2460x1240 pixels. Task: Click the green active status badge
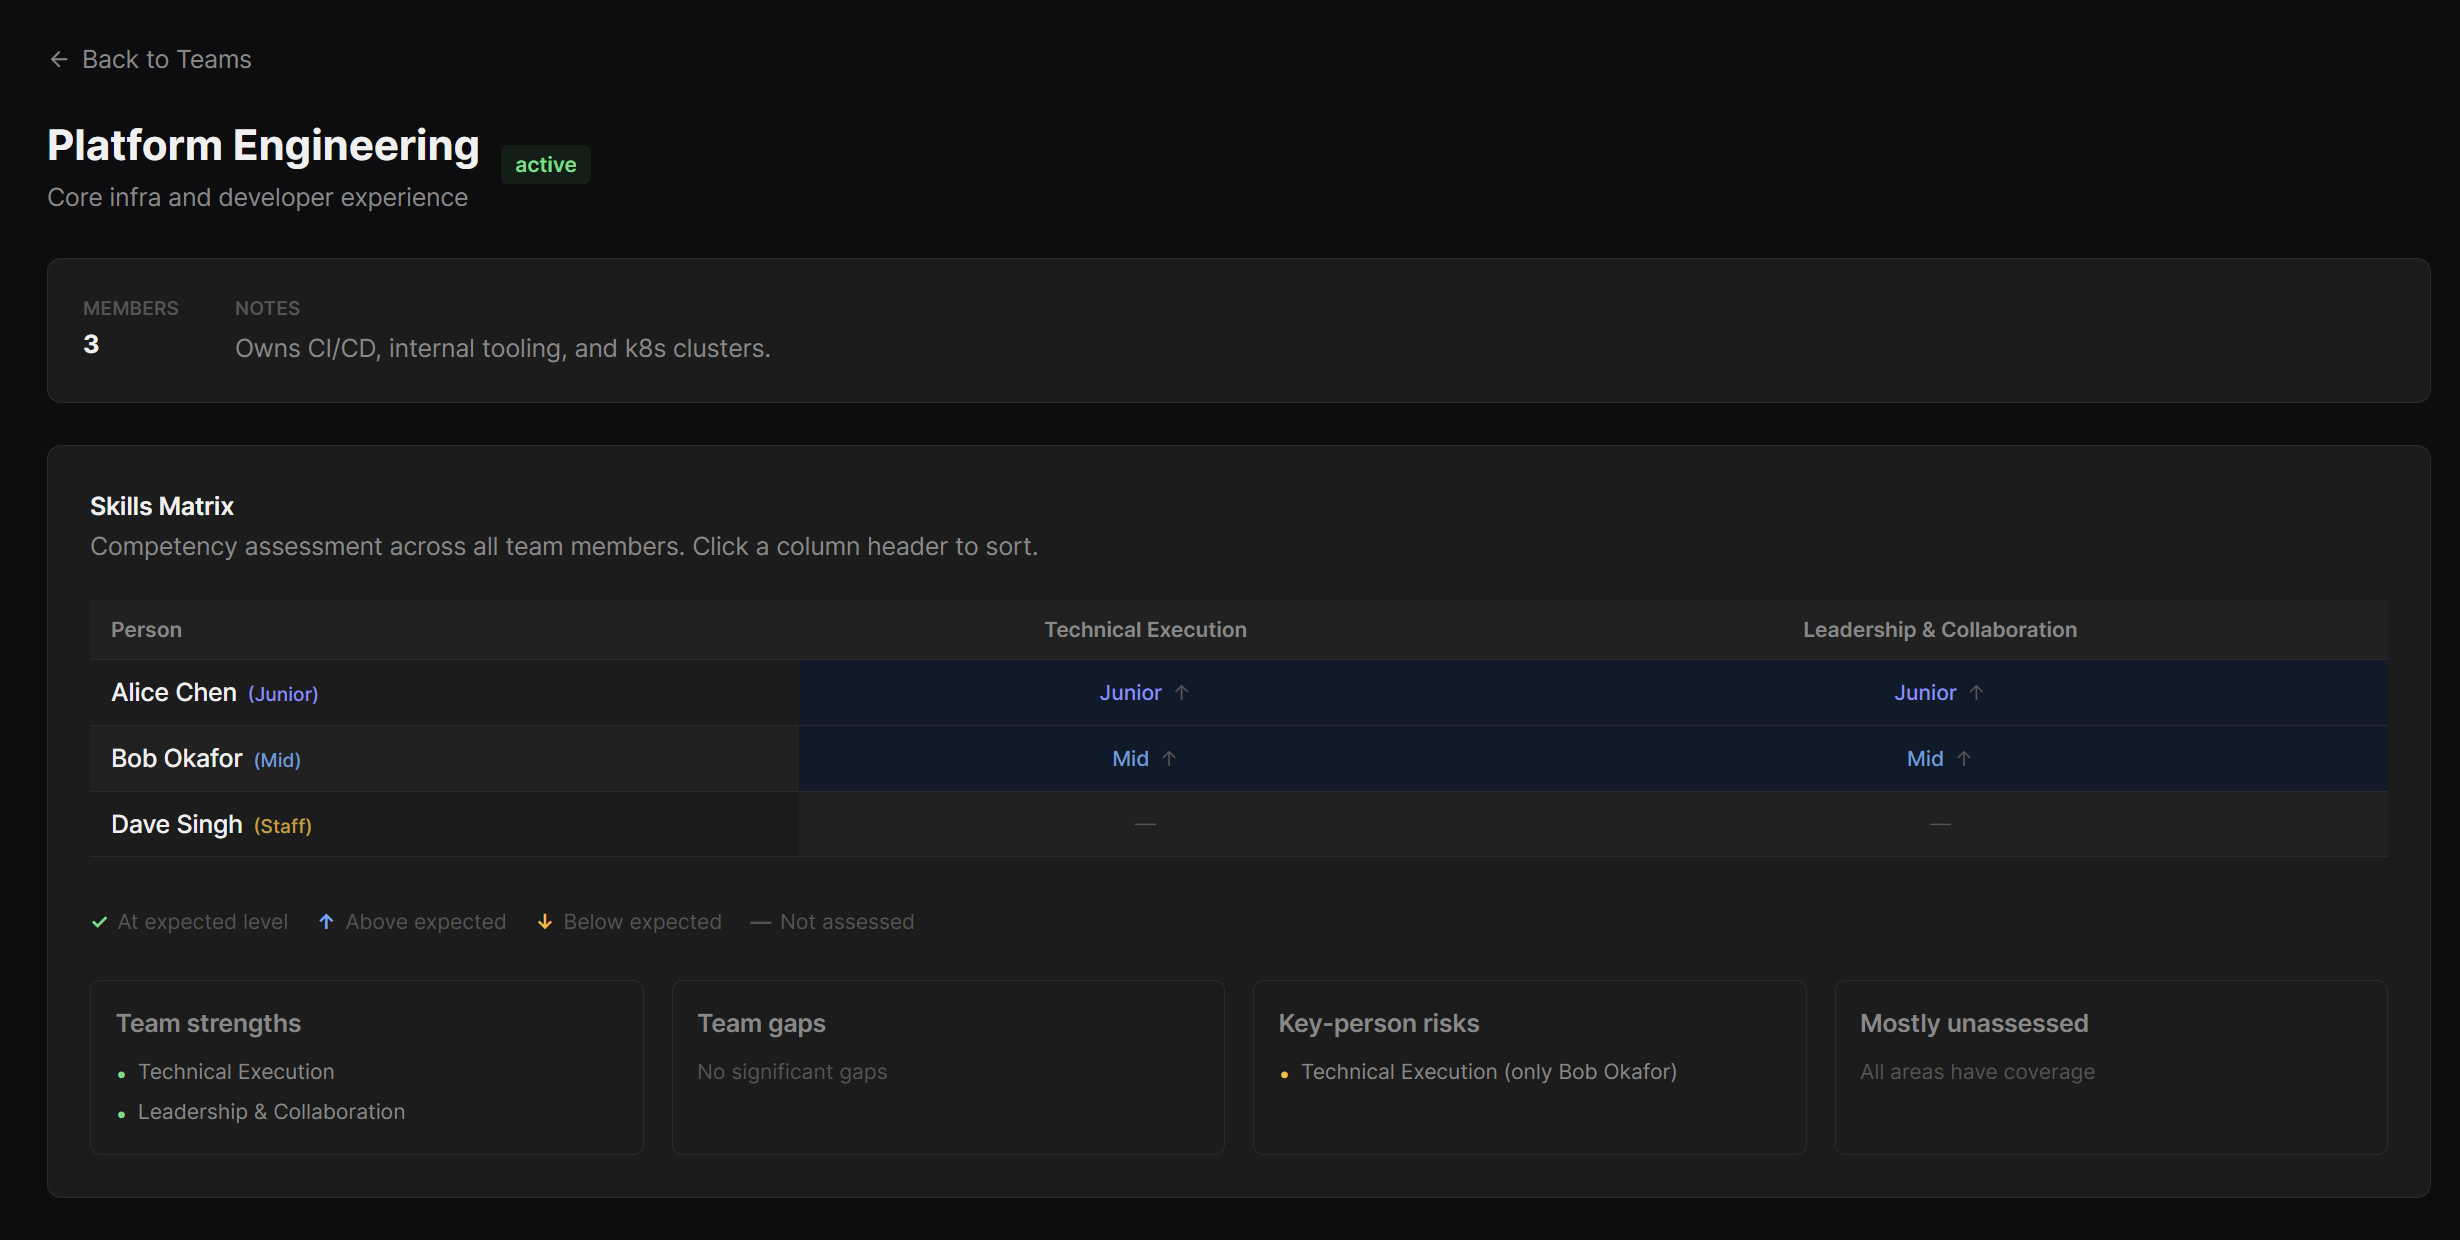click(545, 165)
